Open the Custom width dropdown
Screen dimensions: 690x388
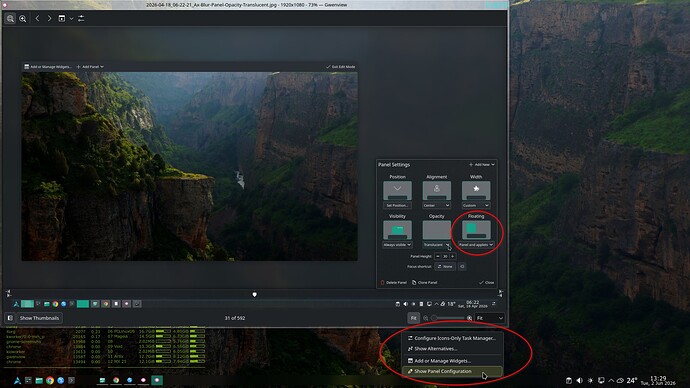coord(476,205)
